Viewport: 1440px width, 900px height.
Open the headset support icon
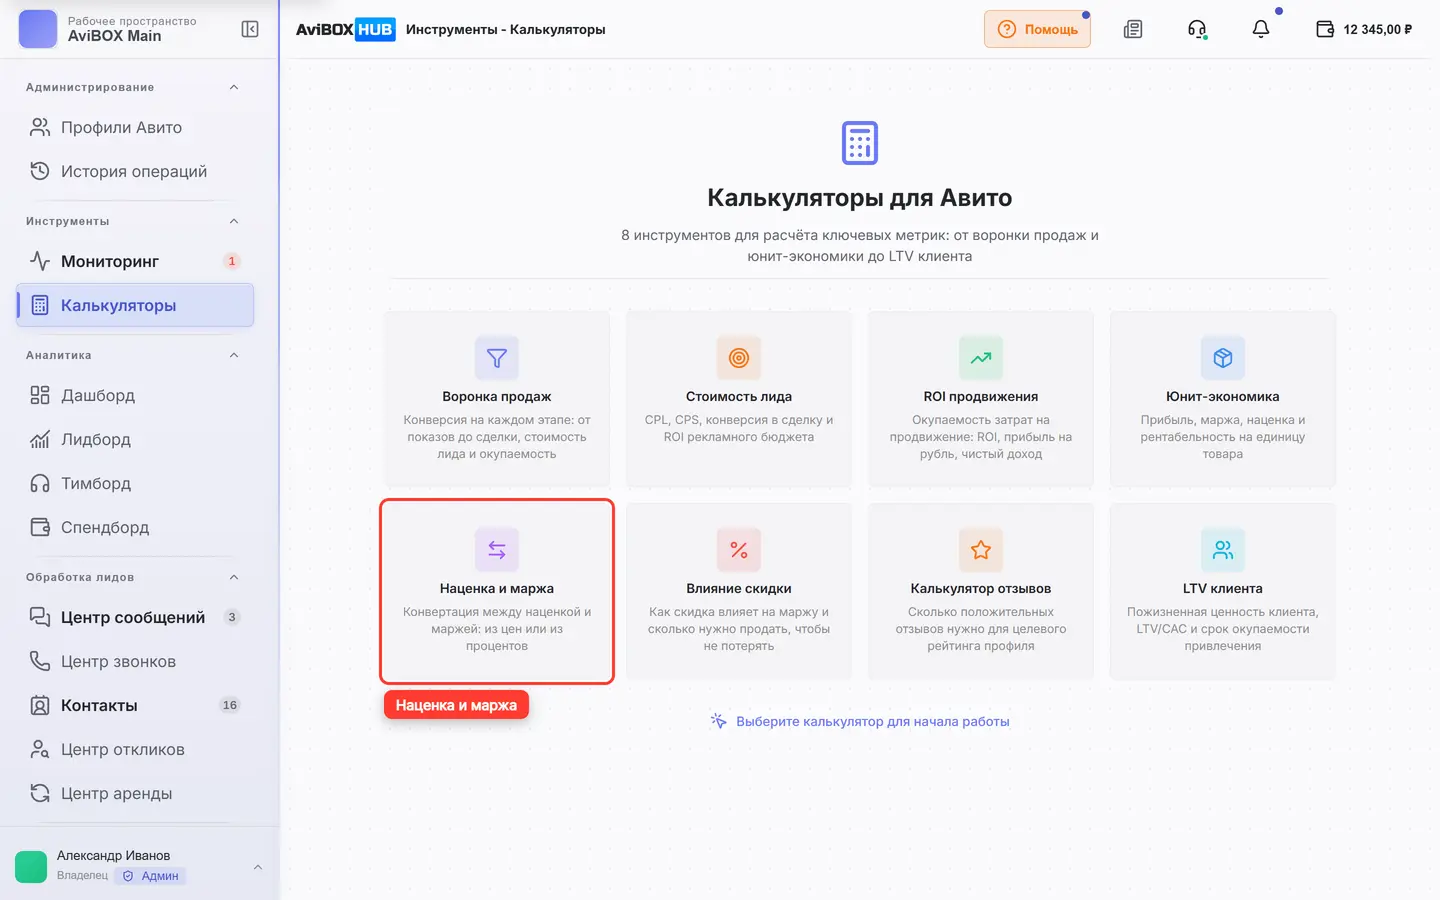click(x=1197, y=29)
